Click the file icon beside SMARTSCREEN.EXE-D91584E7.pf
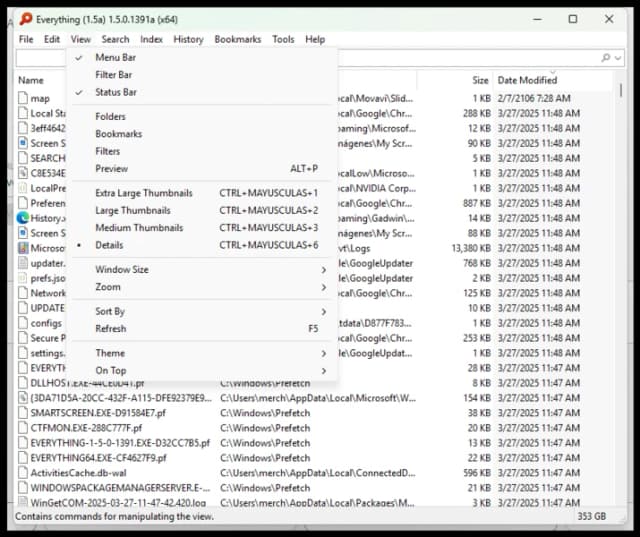640x537 pixels. pyautogui.click(x=23, y=413)
